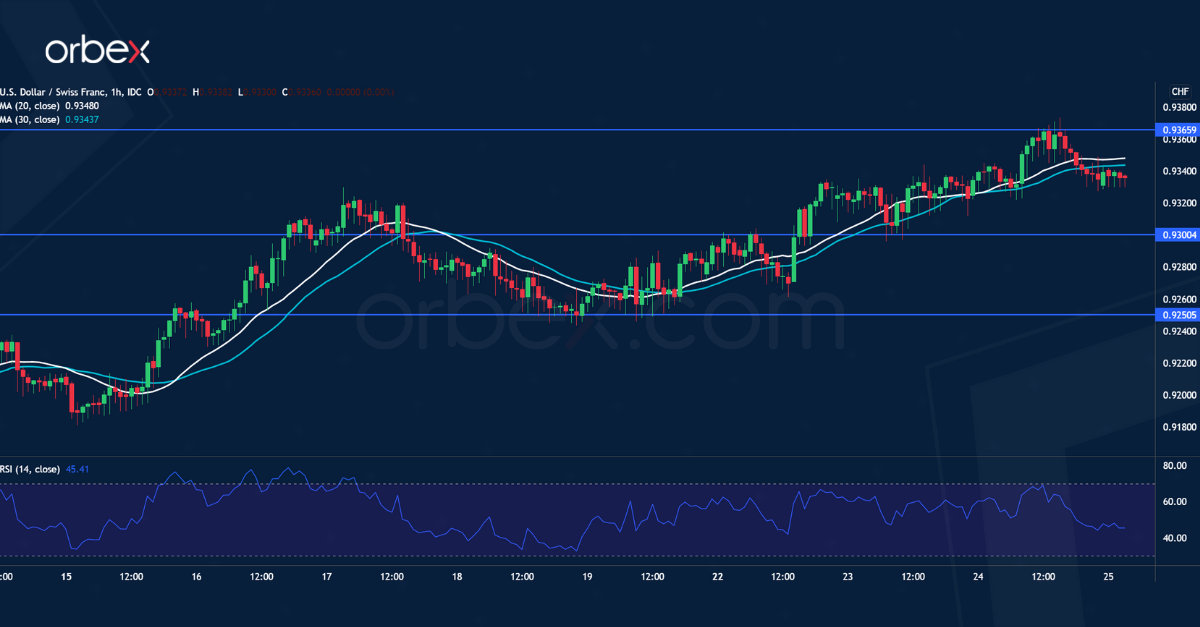Click the 12:00 timestamp under the 17th

(x=391, y=576)
